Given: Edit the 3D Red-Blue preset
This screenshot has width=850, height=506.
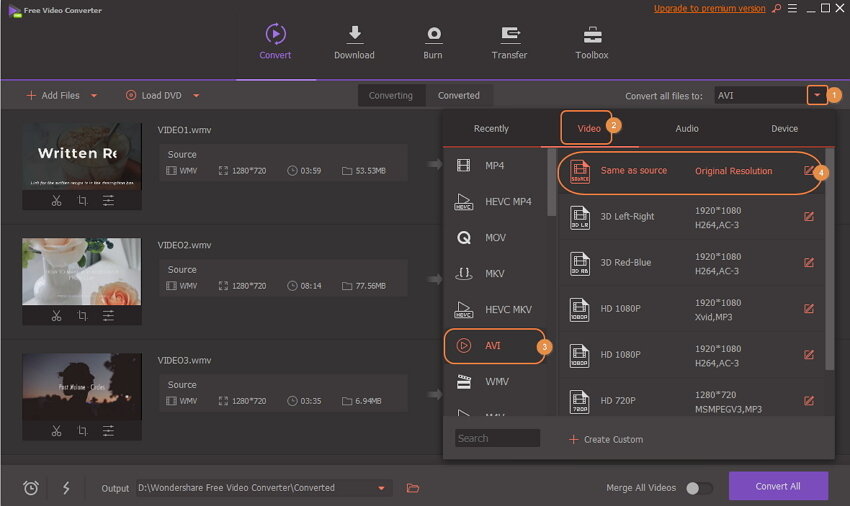Looking at the screenshot, I should [x=808, y=263].
